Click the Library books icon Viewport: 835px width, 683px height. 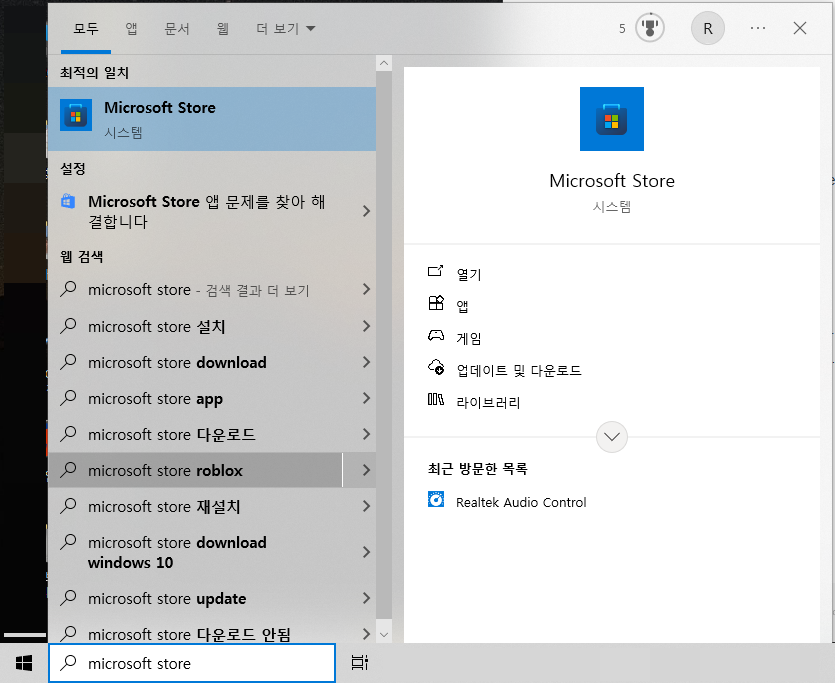[436, 399]
